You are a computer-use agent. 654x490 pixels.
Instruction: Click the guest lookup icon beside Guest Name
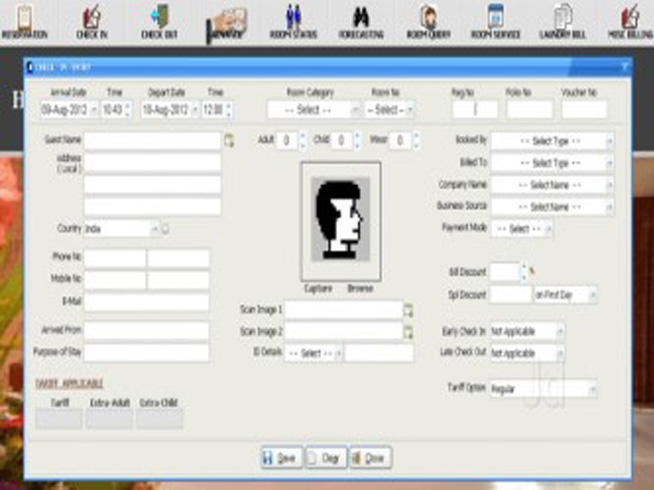(228, 141)
